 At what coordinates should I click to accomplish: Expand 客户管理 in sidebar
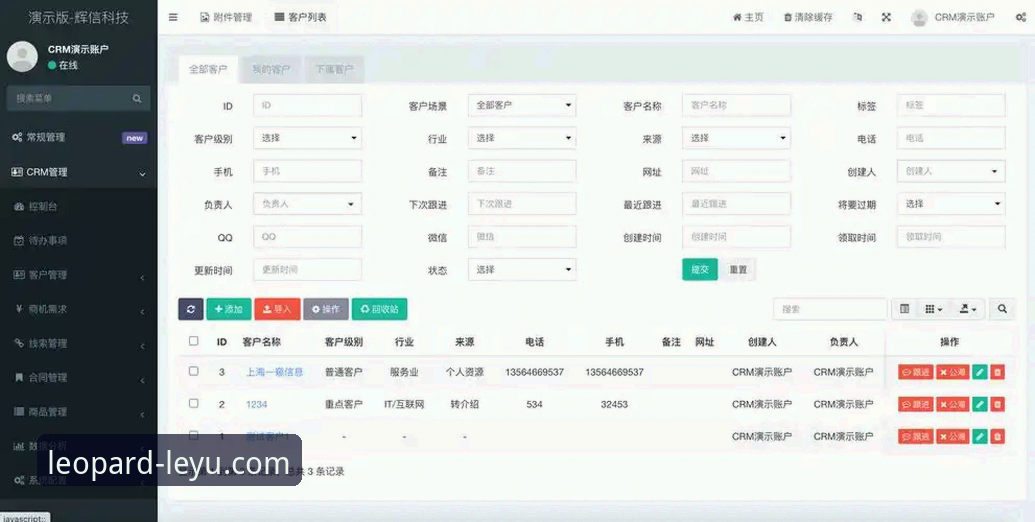click(79, 275)
